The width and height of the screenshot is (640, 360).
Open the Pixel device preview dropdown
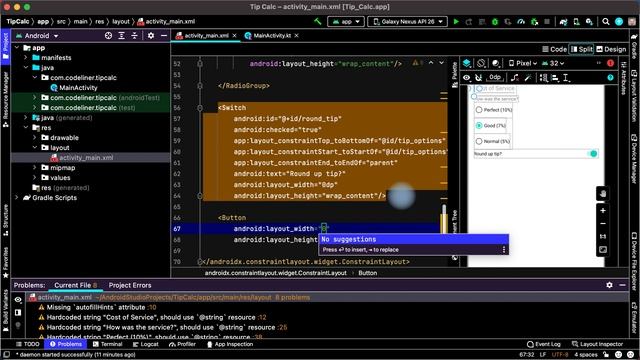[x=523, y=63]
